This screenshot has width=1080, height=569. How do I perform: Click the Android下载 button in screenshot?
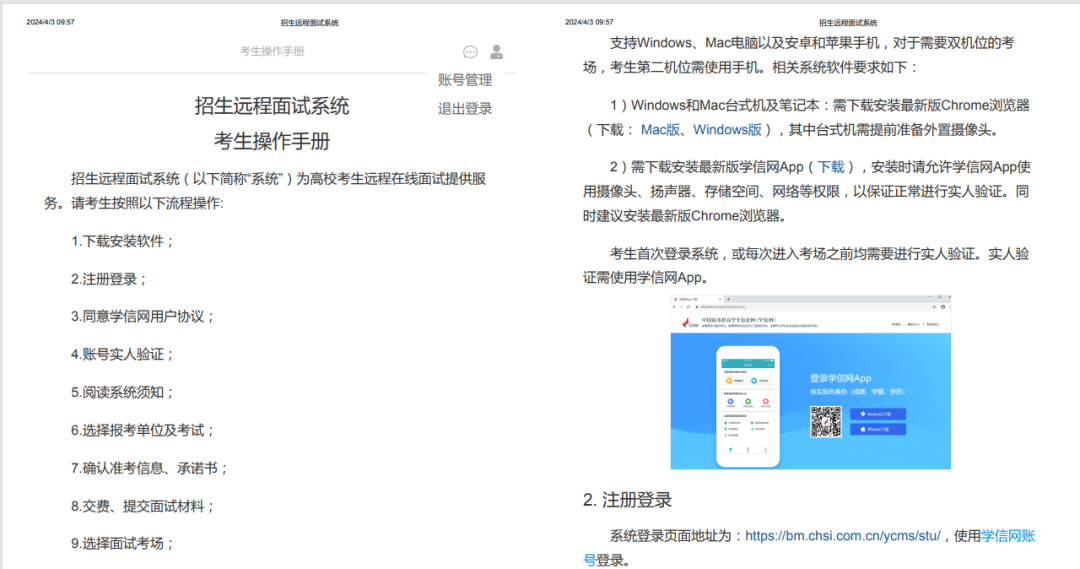coord(878,414)
